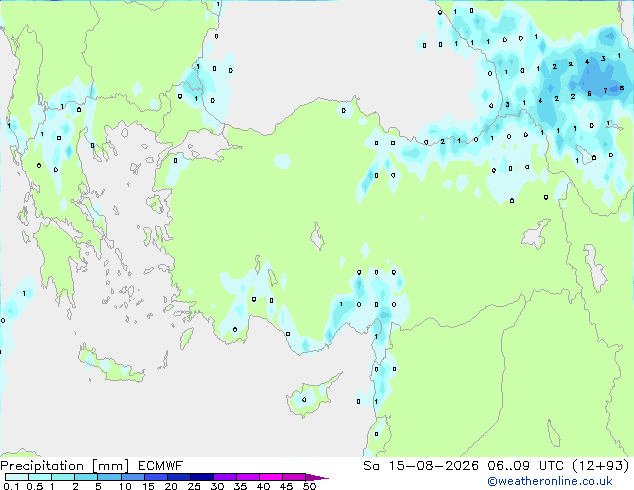The height and width of the screenshot is (490, 634).
Task: Click the "(12+93)" forecast offset text
Action: pyautogui.click(x=601, y=466)
